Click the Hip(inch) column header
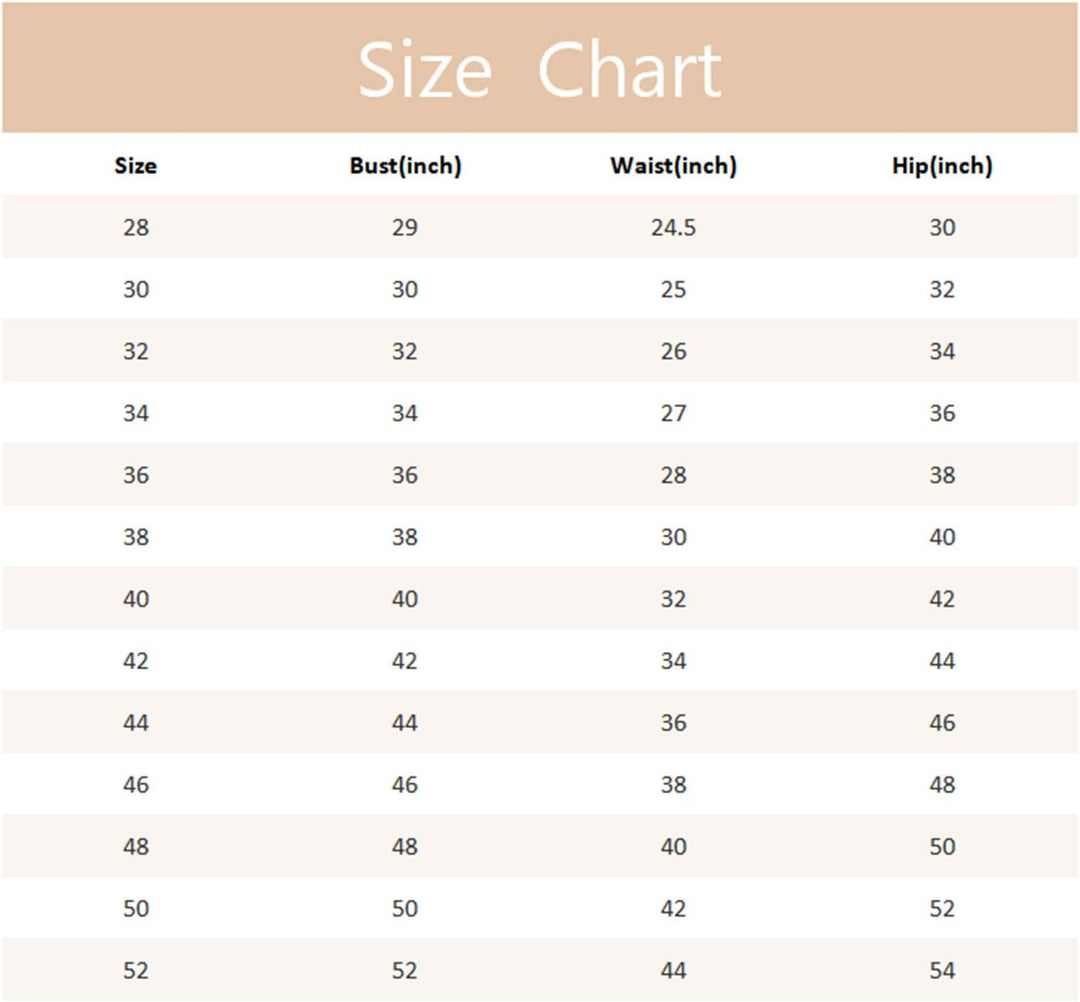The width and height of the screenshot is (1080, 1002). coord(942,166)
